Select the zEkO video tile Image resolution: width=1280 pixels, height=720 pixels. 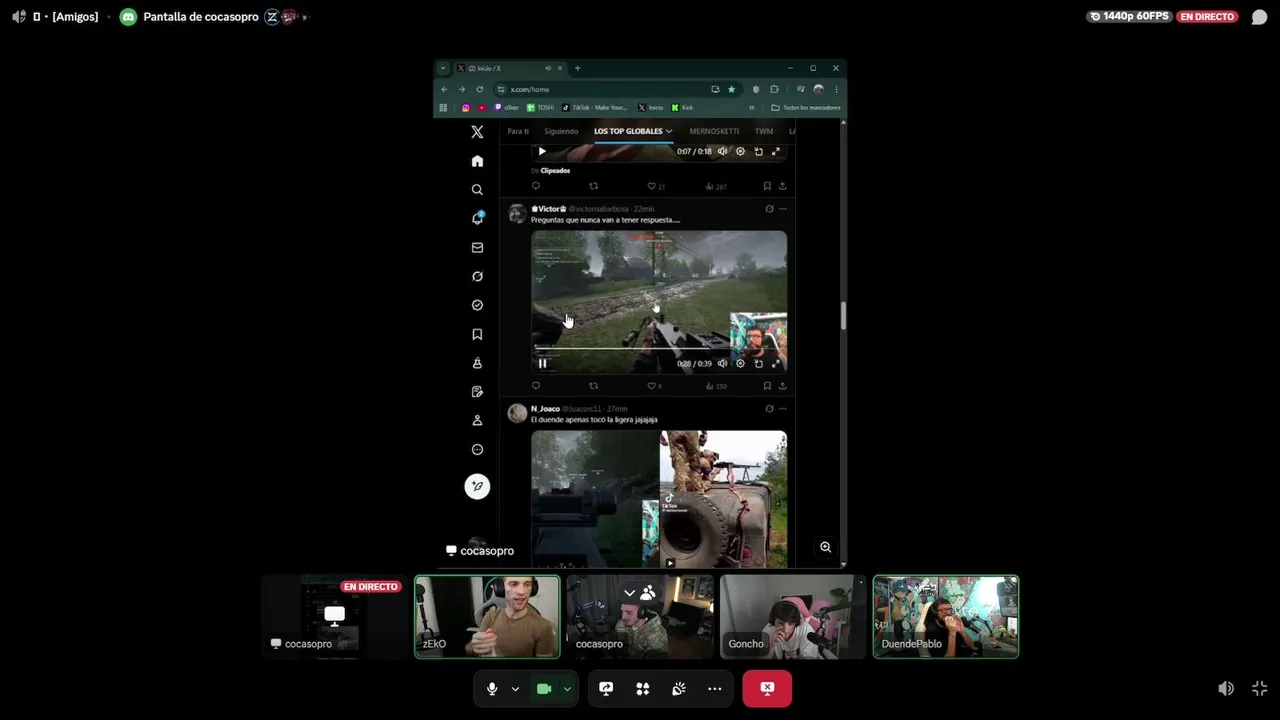coord(487,616)
